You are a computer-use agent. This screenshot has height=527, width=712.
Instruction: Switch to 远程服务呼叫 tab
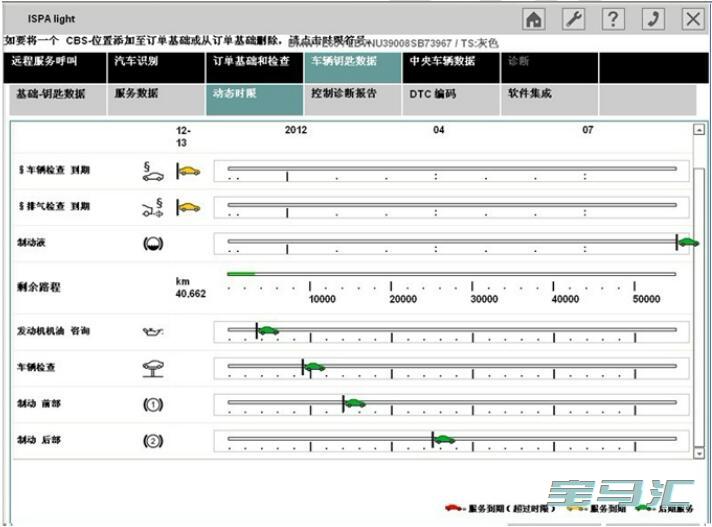click(x=54, y=68)
